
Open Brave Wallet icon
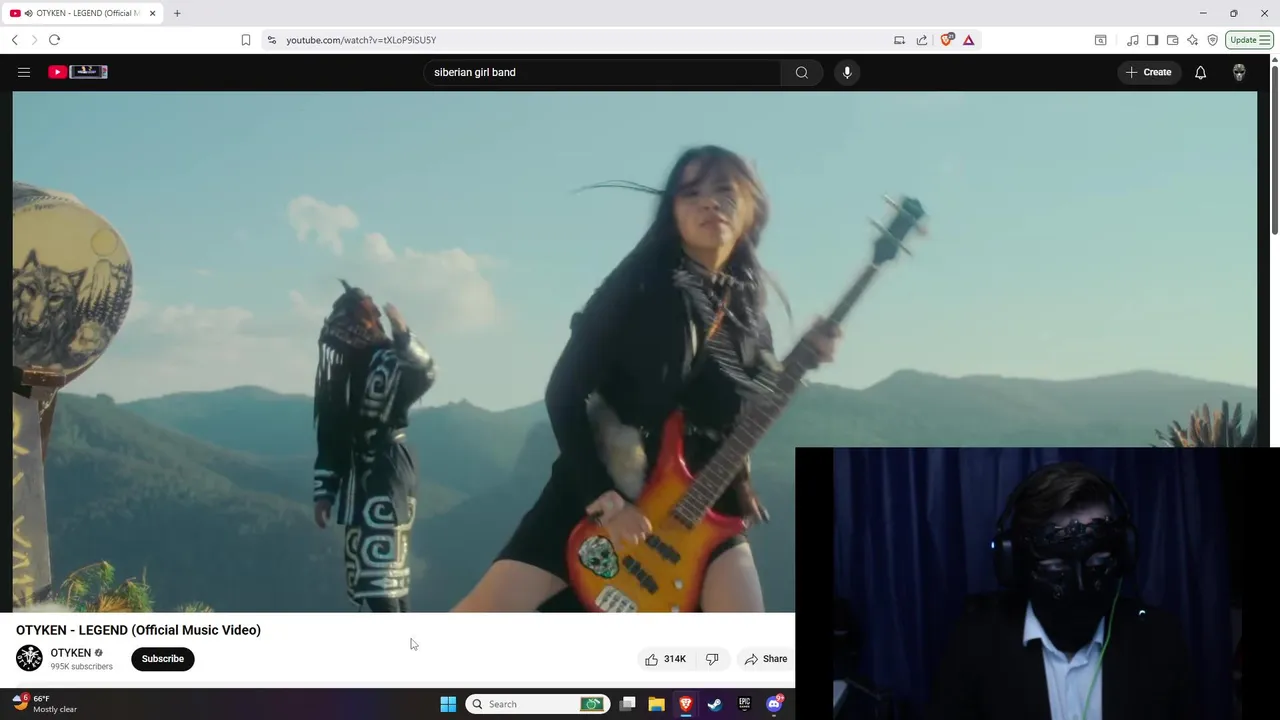[1172, 40]
